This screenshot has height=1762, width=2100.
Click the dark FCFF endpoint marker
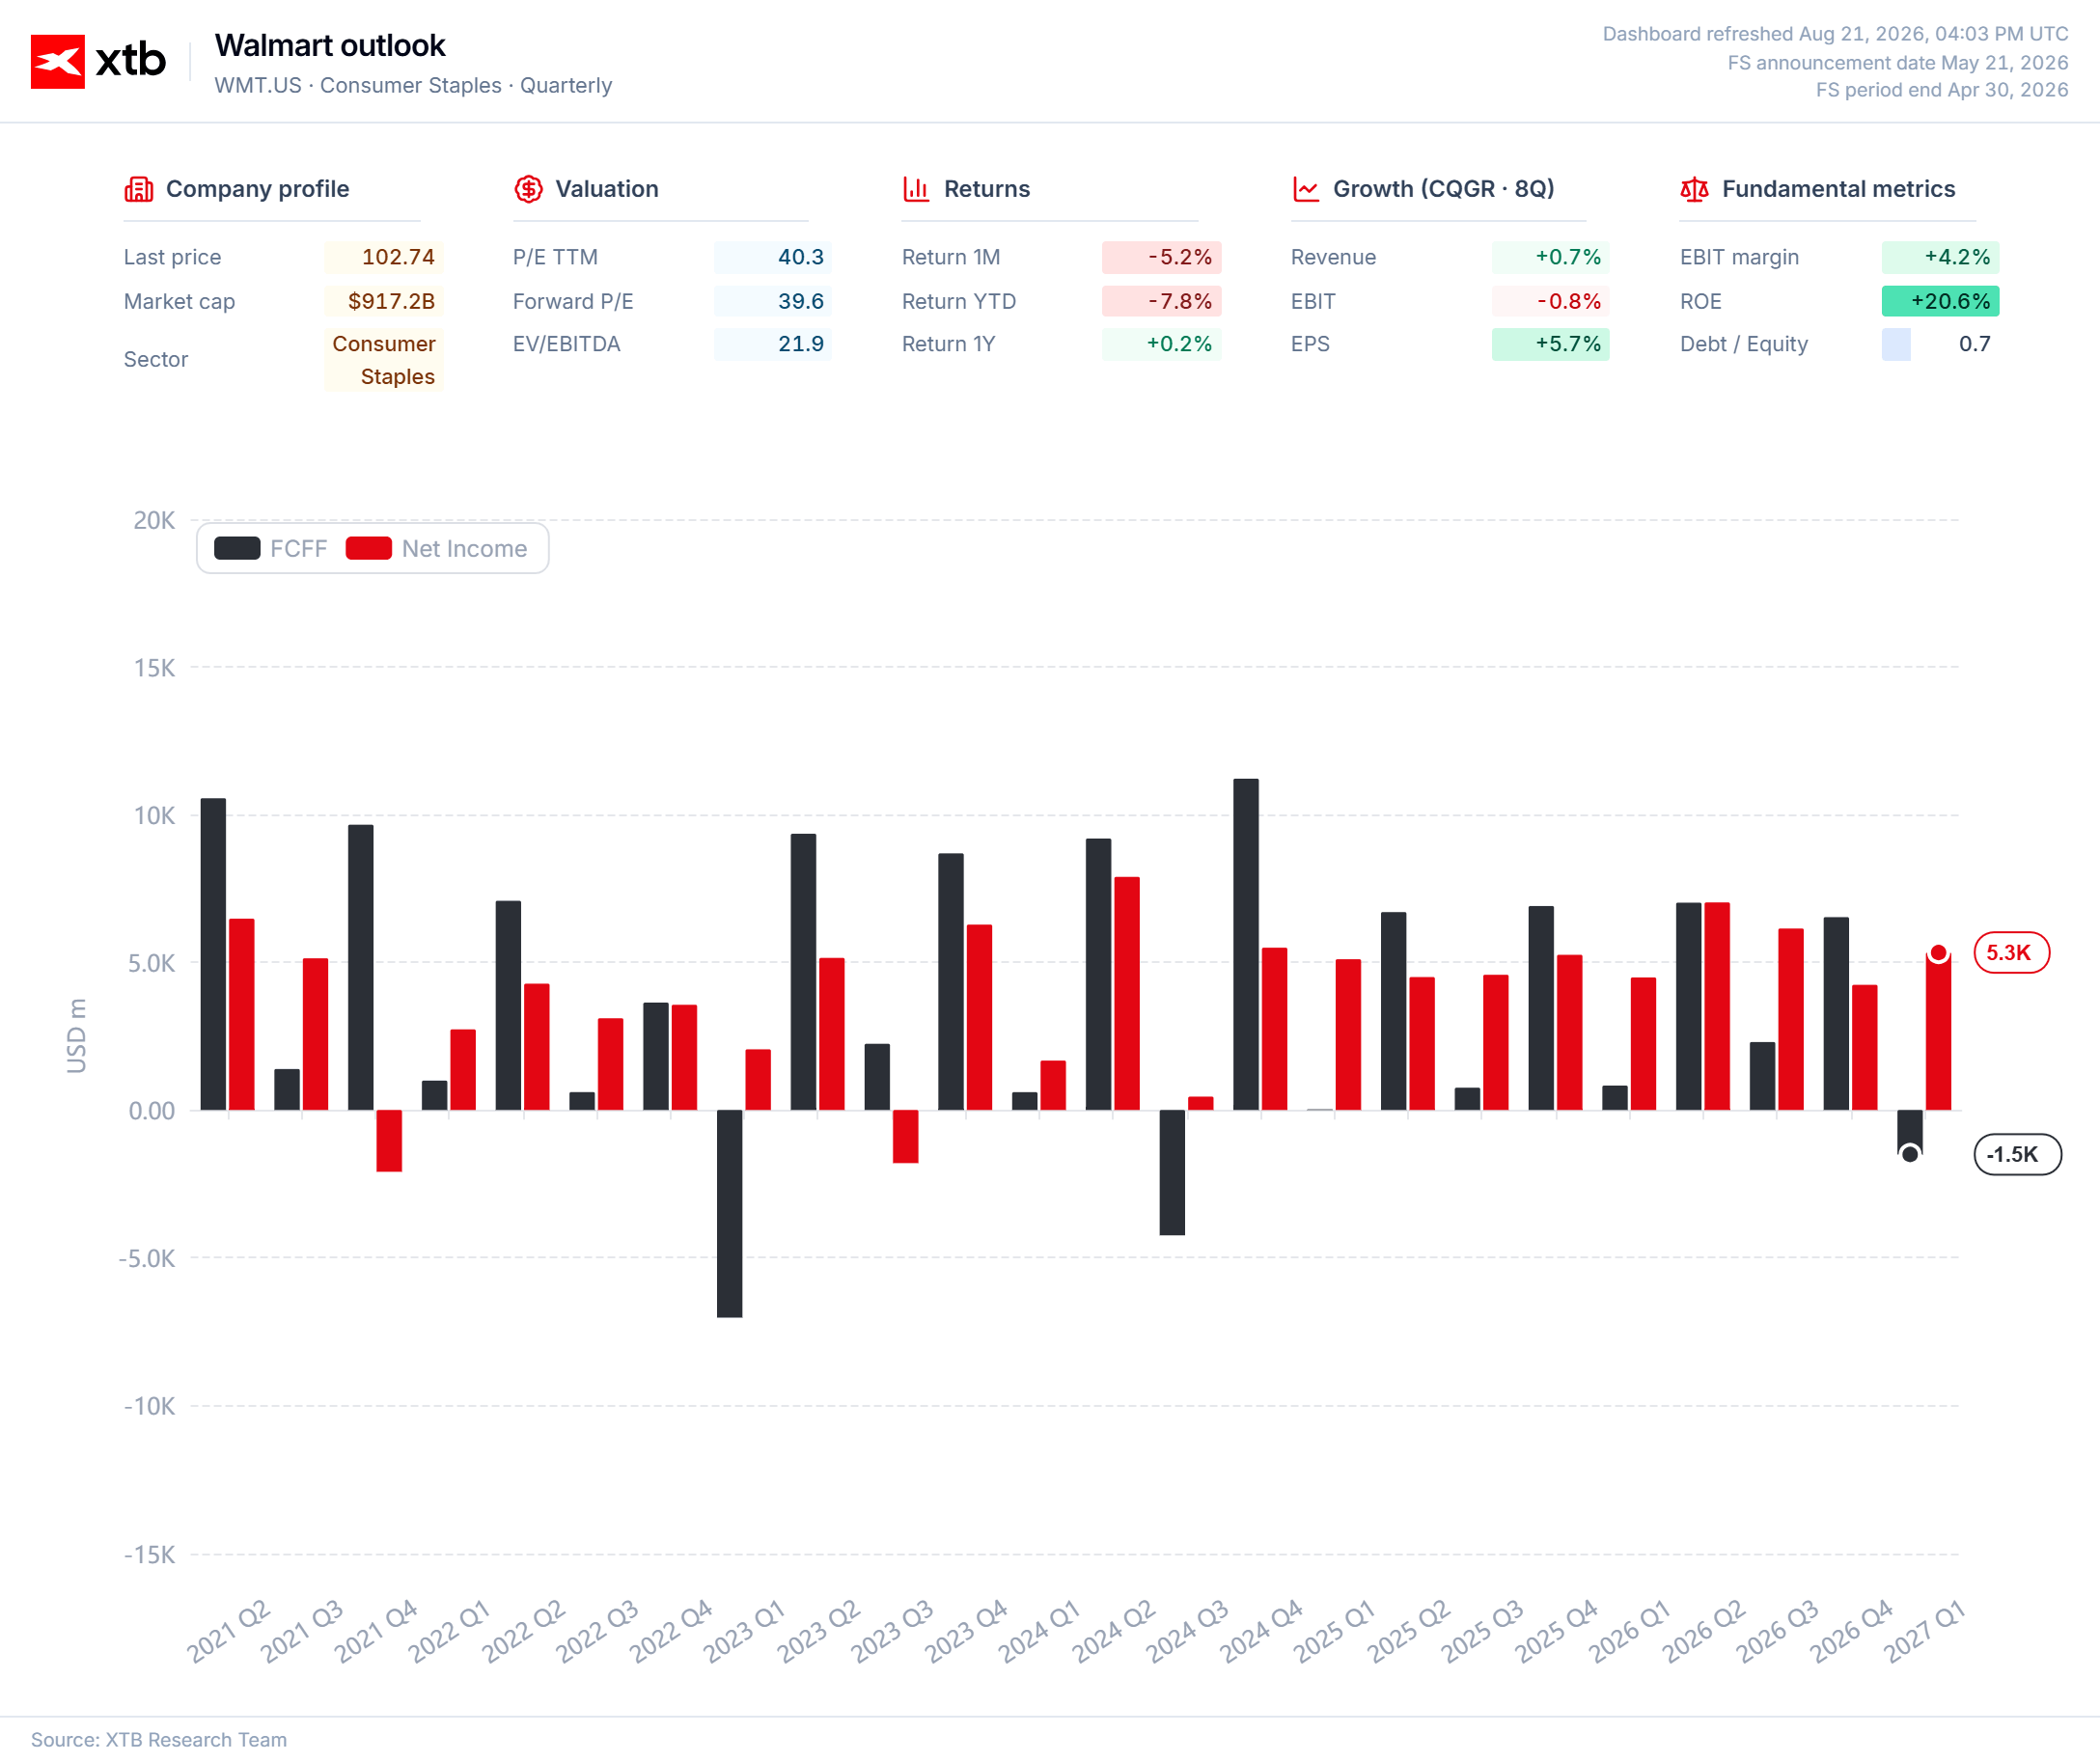(1910, 1154)
